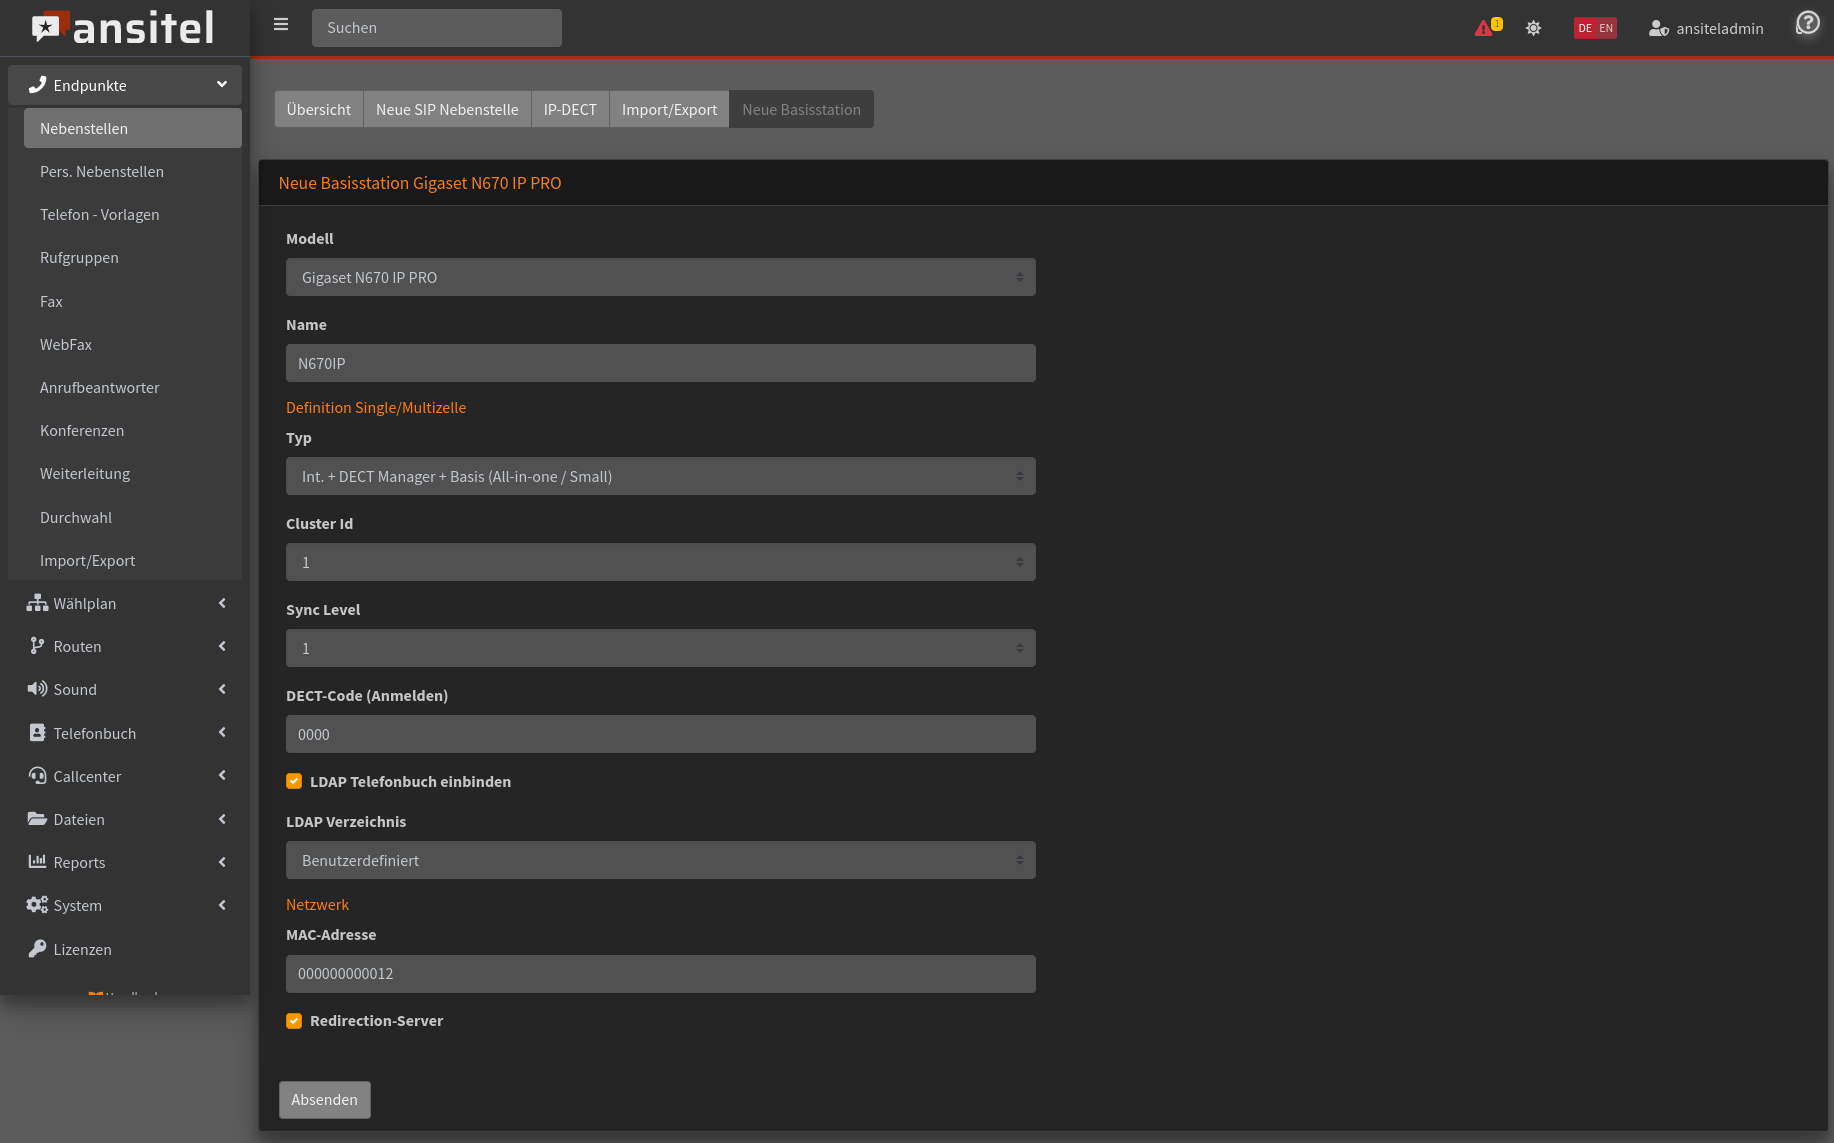Open Lizenzen with the key icon

pos(37,949)
